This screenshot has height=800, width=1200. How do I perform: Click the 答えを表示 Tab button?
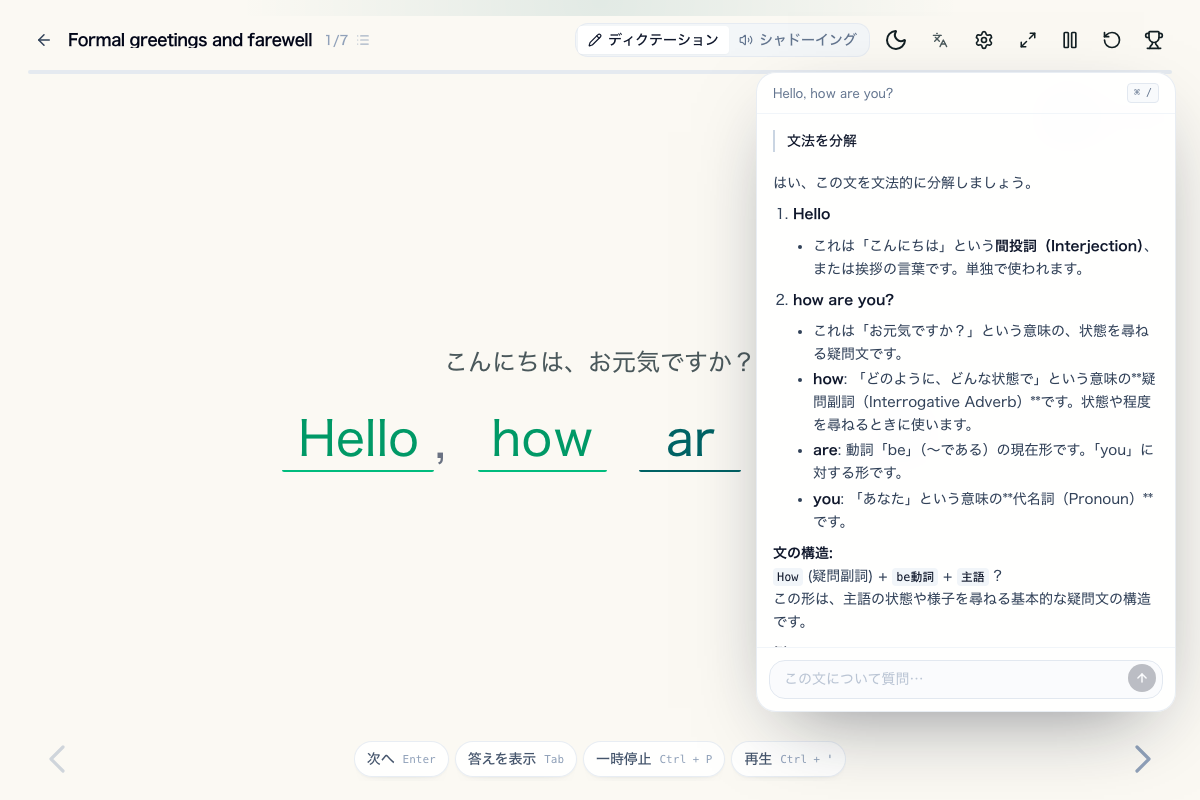[x=516, y=759]
